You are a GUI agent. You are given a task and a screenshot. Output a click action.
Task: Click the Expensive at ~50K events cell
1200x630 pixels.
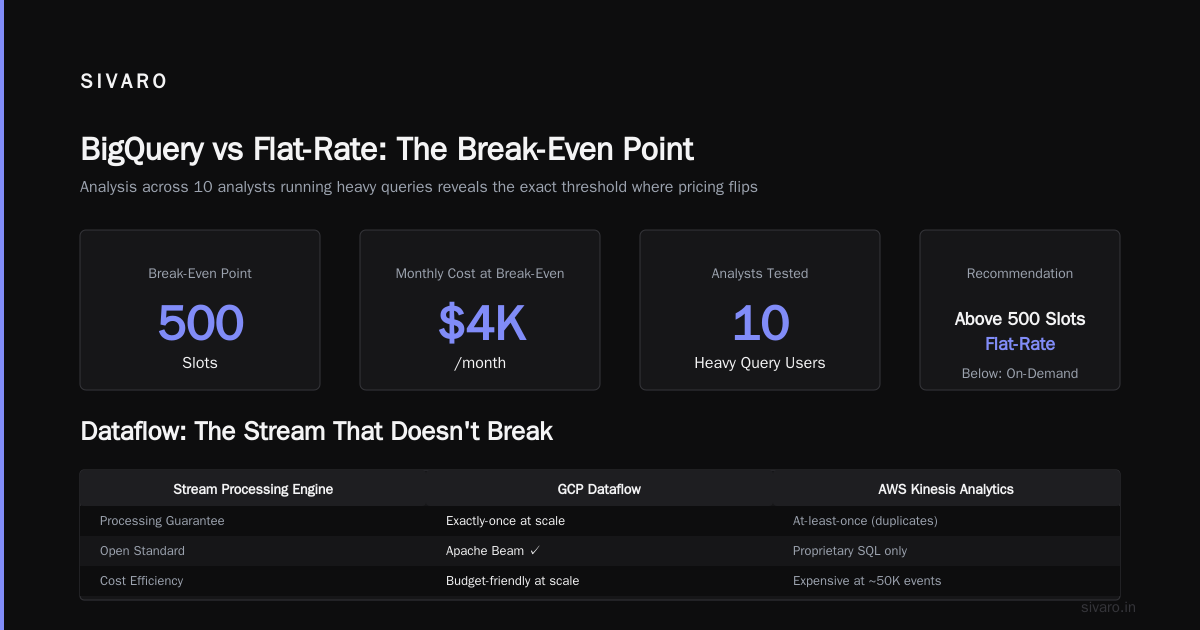867,581
